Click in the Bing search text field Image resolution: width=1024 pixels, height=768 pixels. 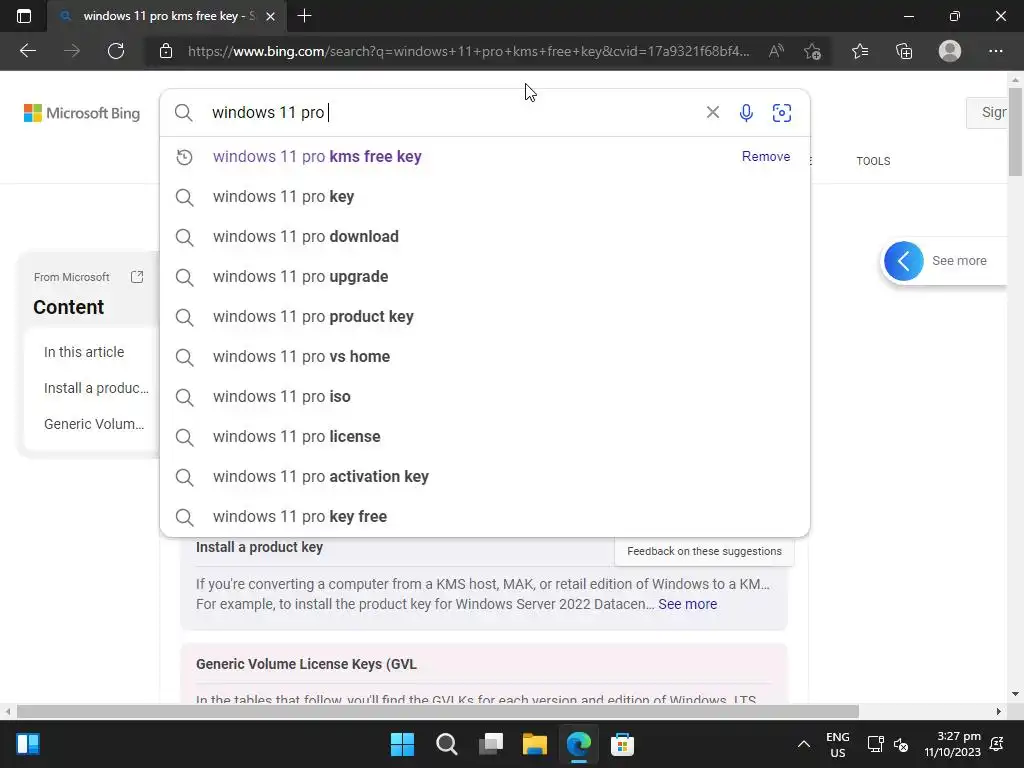pos(451,112)
